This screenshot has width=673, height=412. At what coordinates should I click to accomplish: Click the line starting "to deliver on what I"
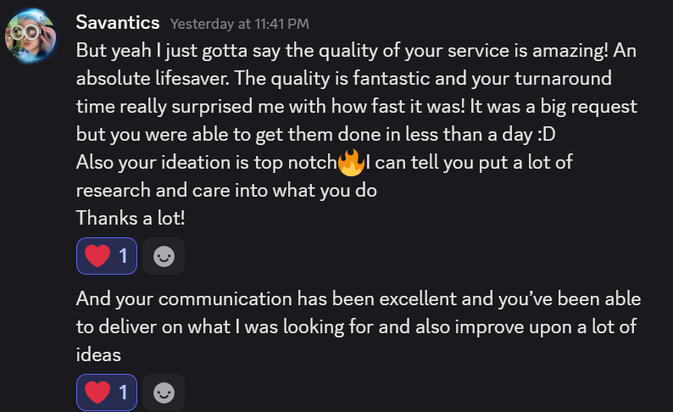coord(356,327)
